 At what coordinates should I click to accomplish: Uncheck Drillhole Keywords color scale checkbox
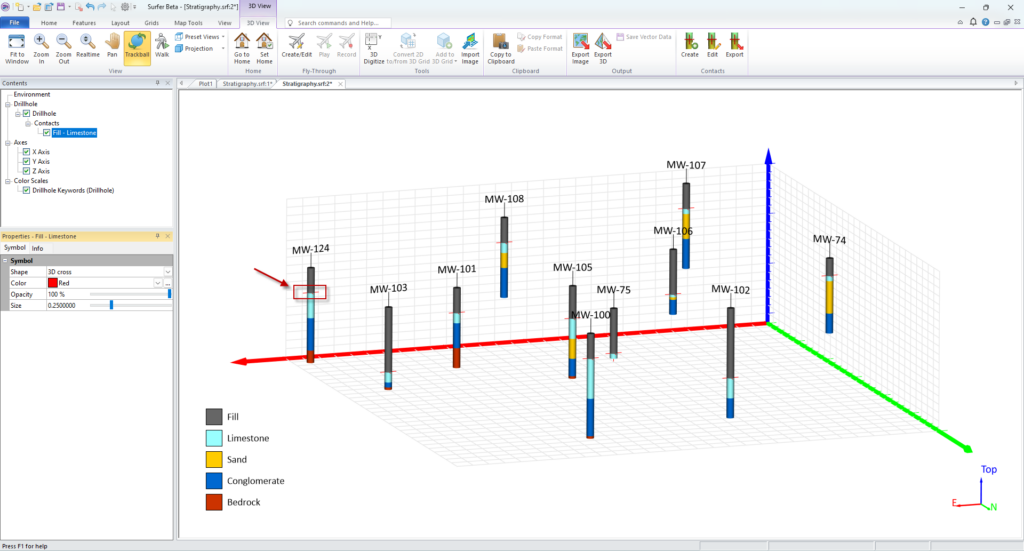[x=26, y=190]
